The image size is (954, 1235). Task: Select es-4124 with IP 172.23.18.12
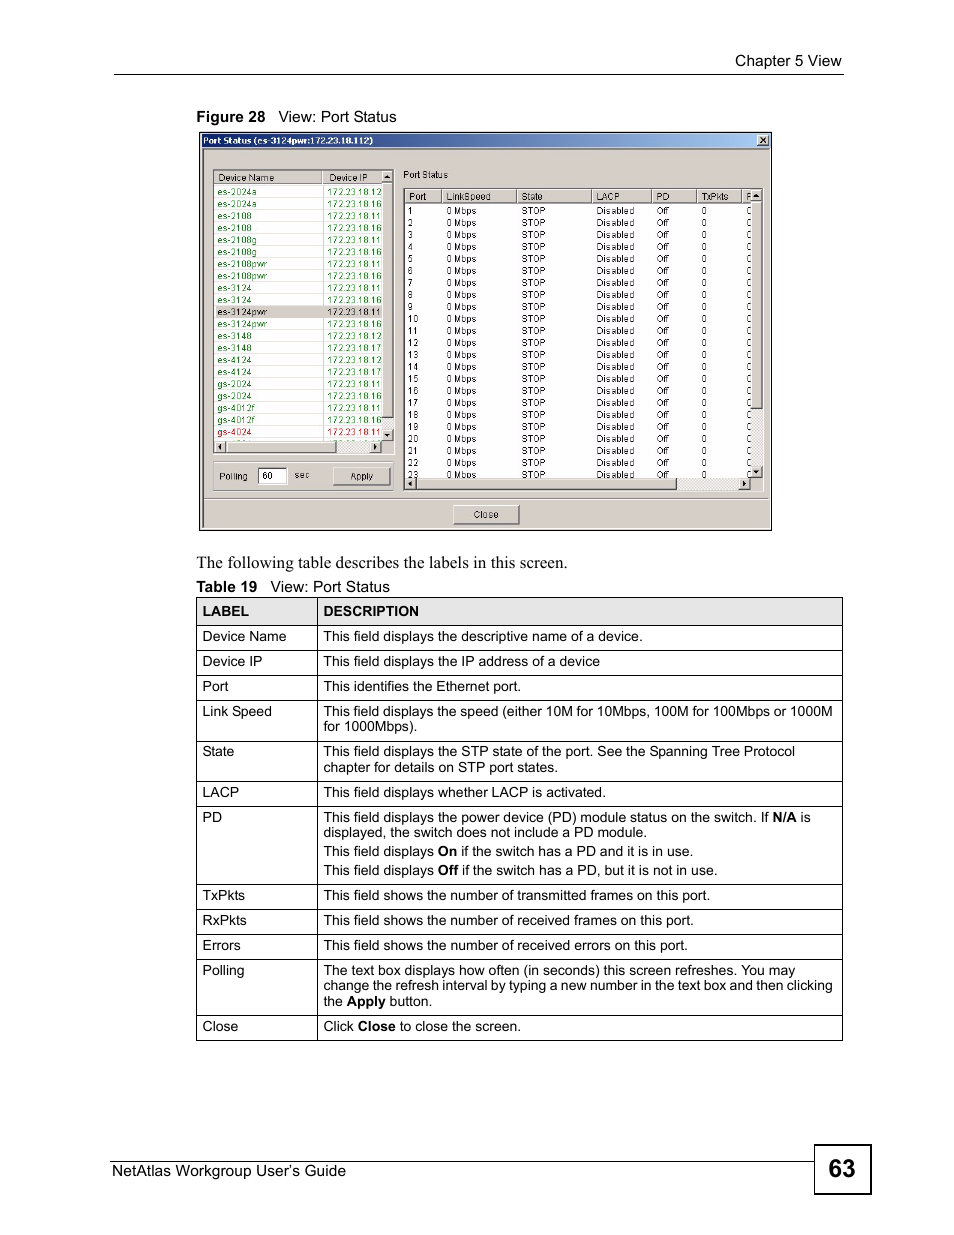point(299,360)
